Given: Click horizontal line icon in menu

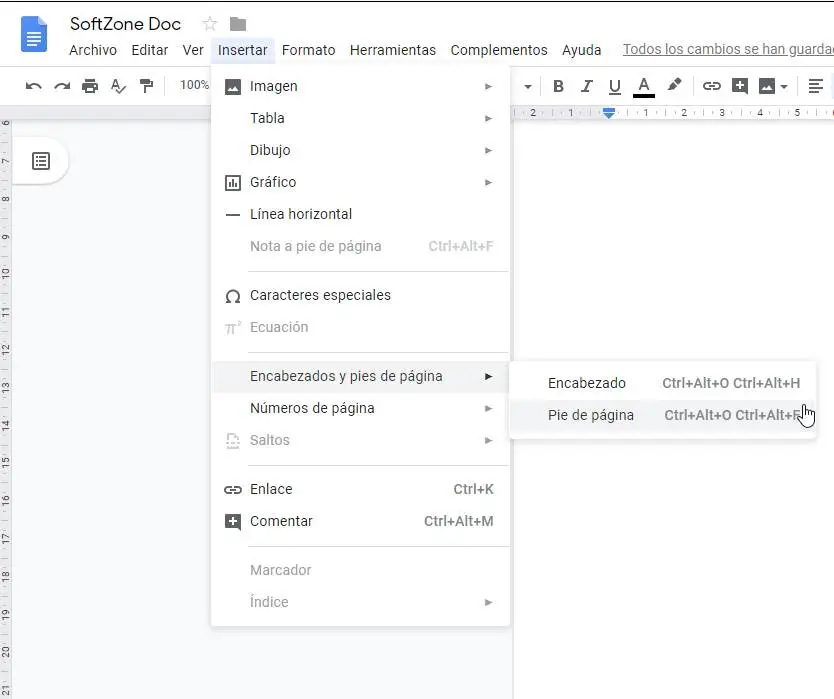Looking at the screenshot, I should (232, 215).
